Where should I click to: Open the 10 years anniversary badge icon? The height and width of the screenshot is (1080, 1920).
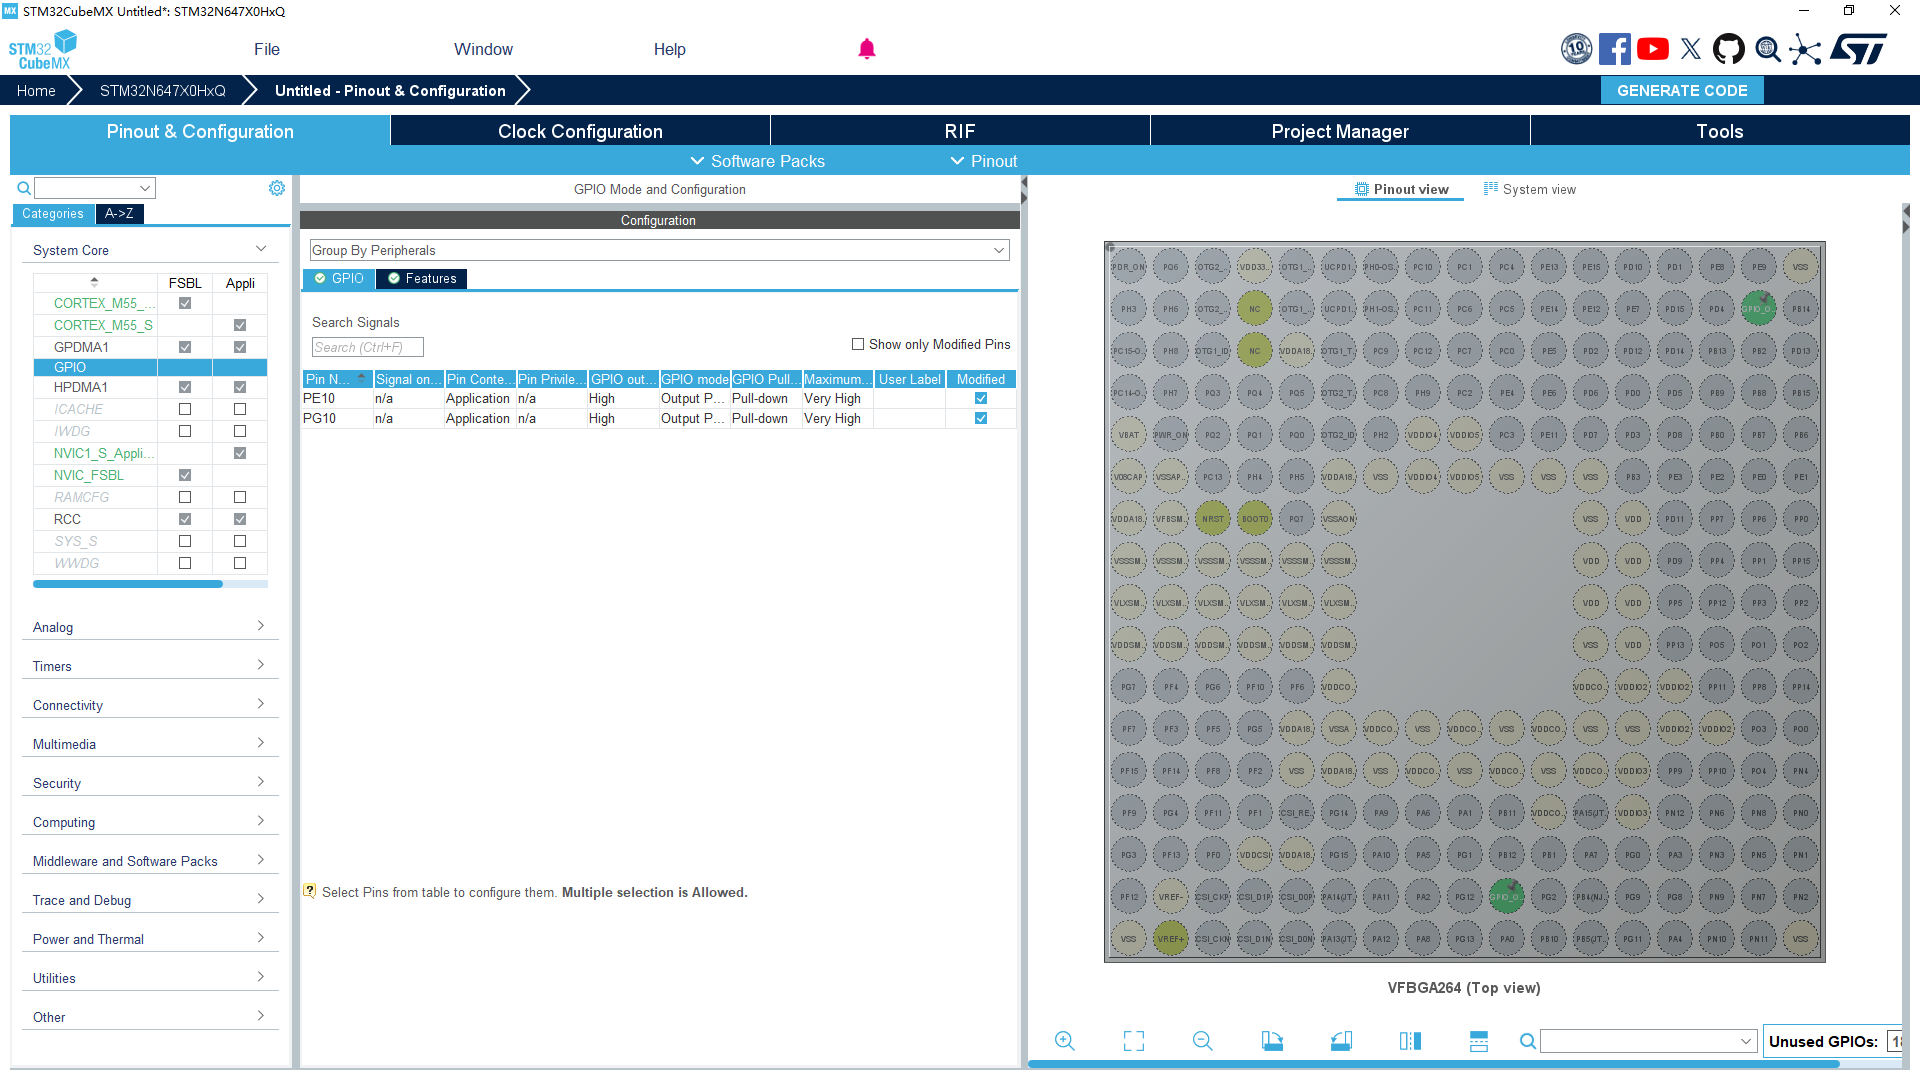(1577, 49)
